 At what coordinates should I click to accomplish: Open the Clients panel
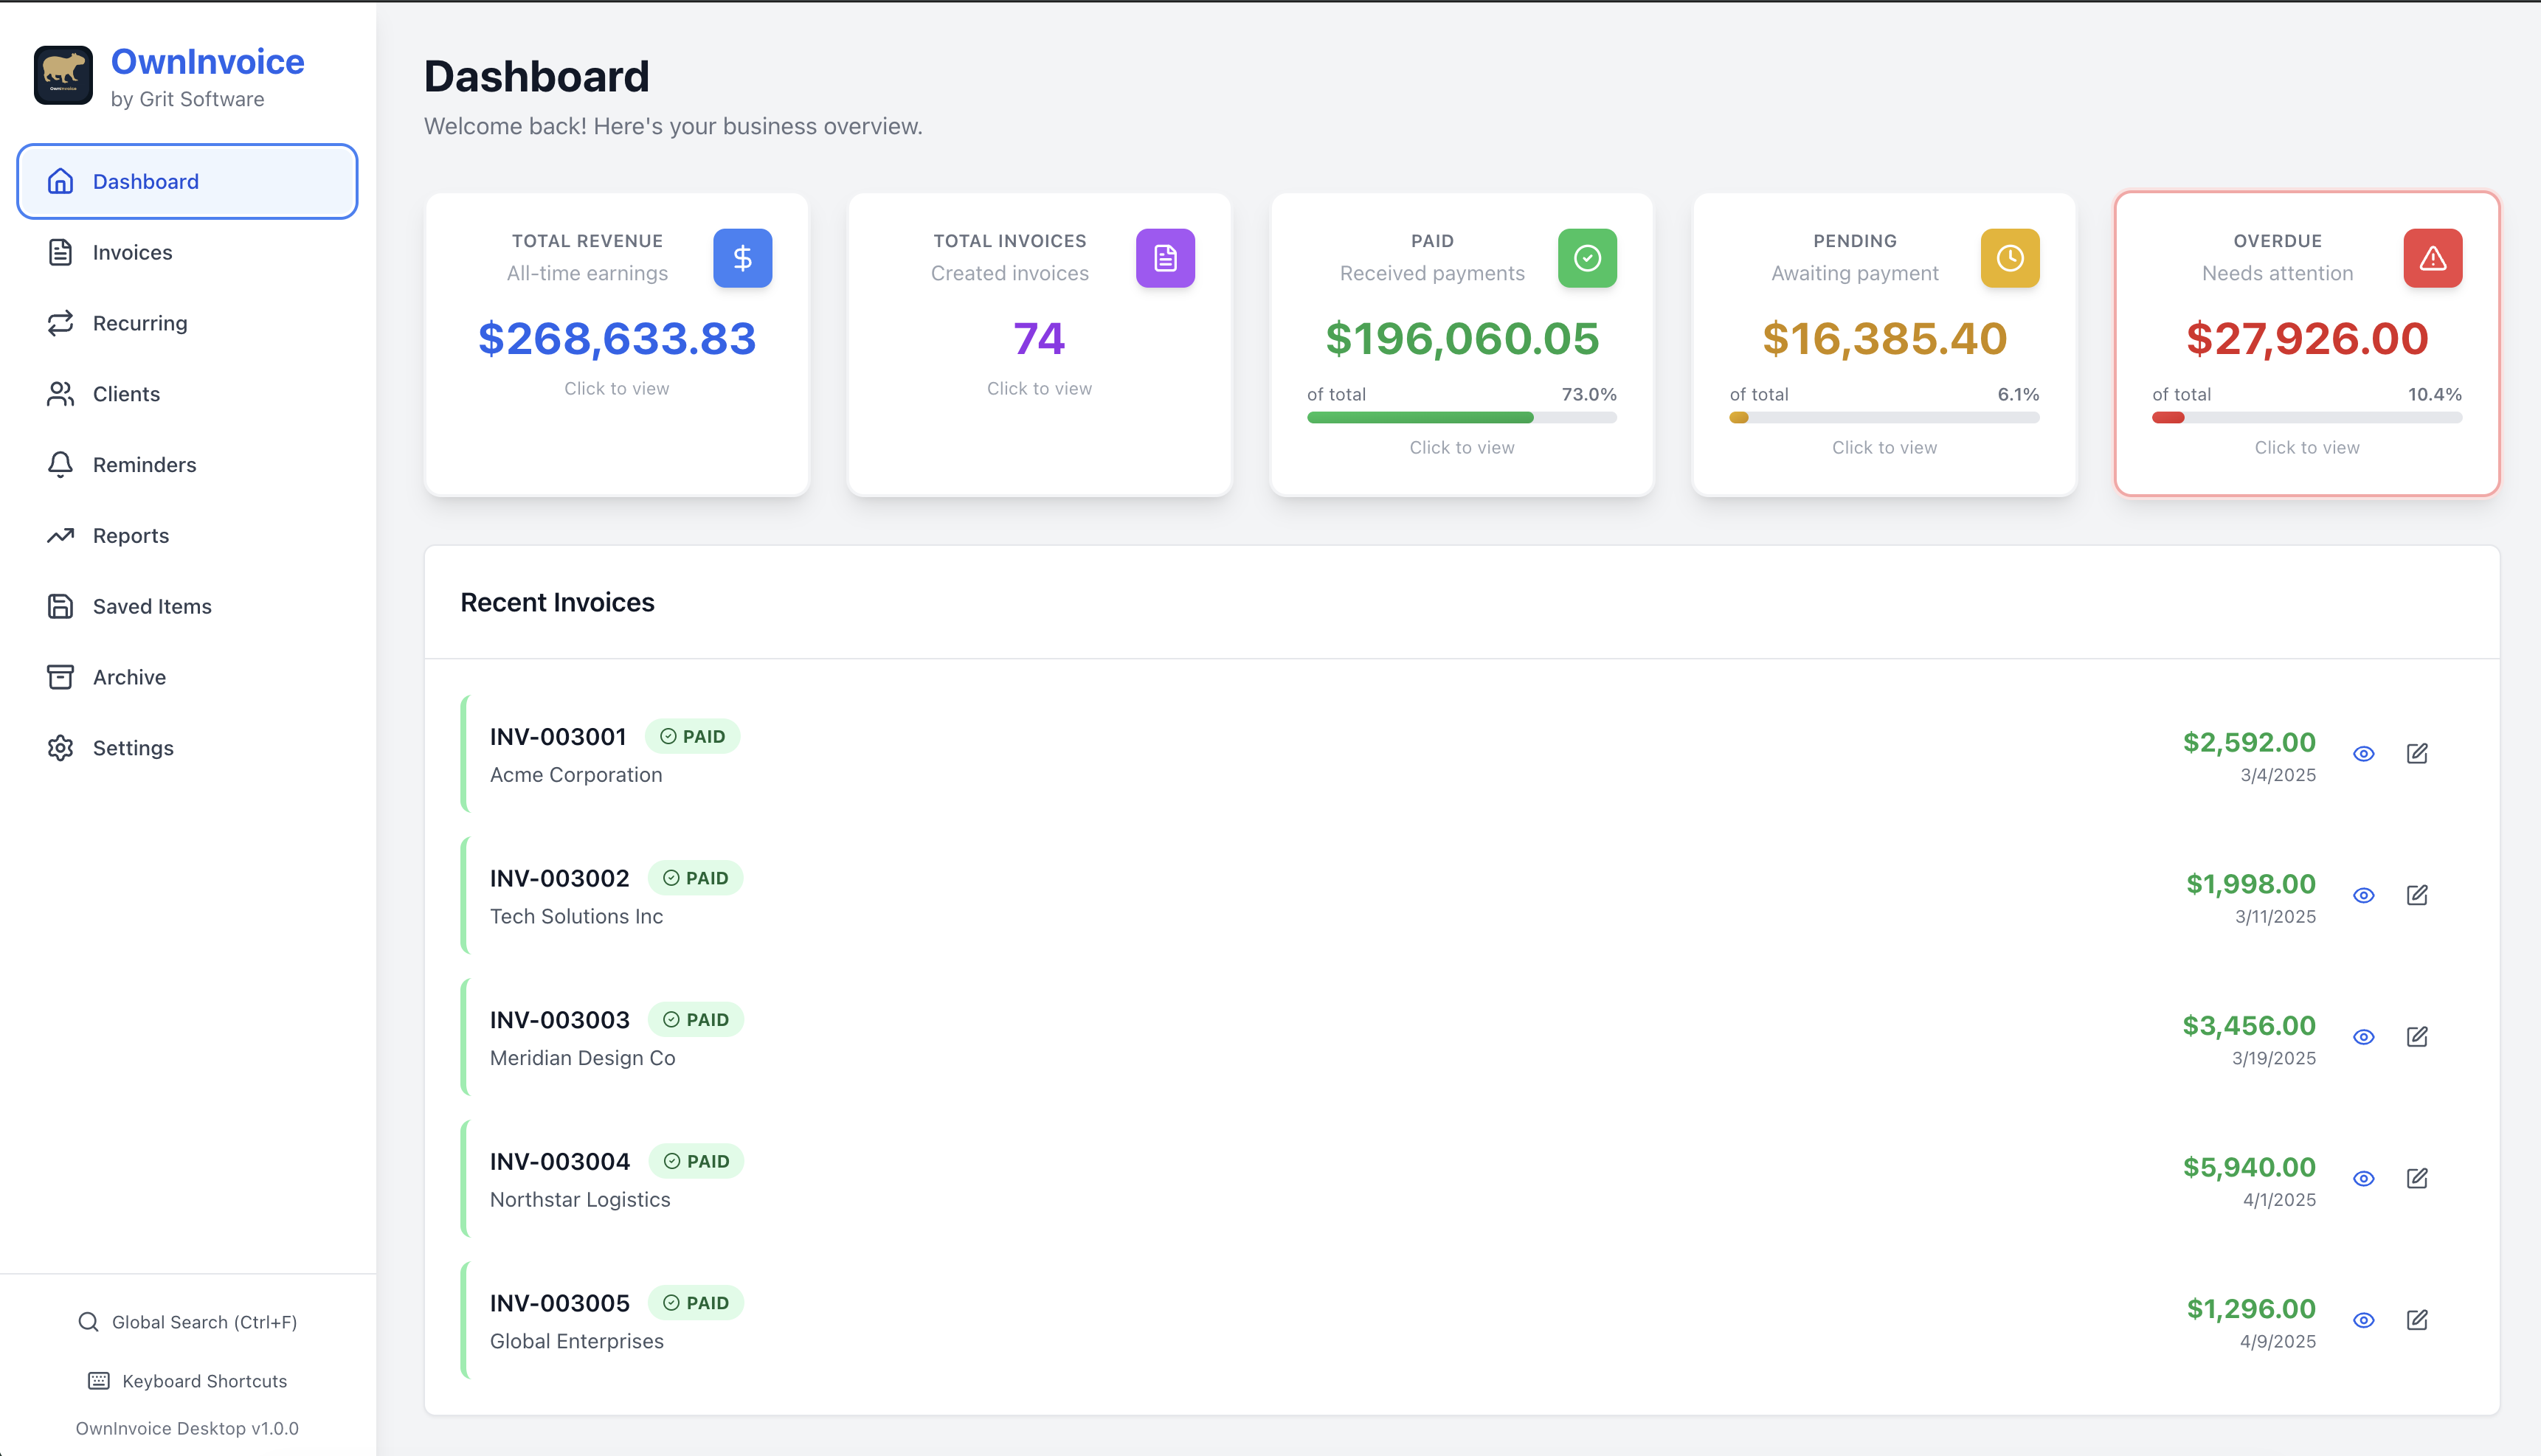tap(127, 394)
